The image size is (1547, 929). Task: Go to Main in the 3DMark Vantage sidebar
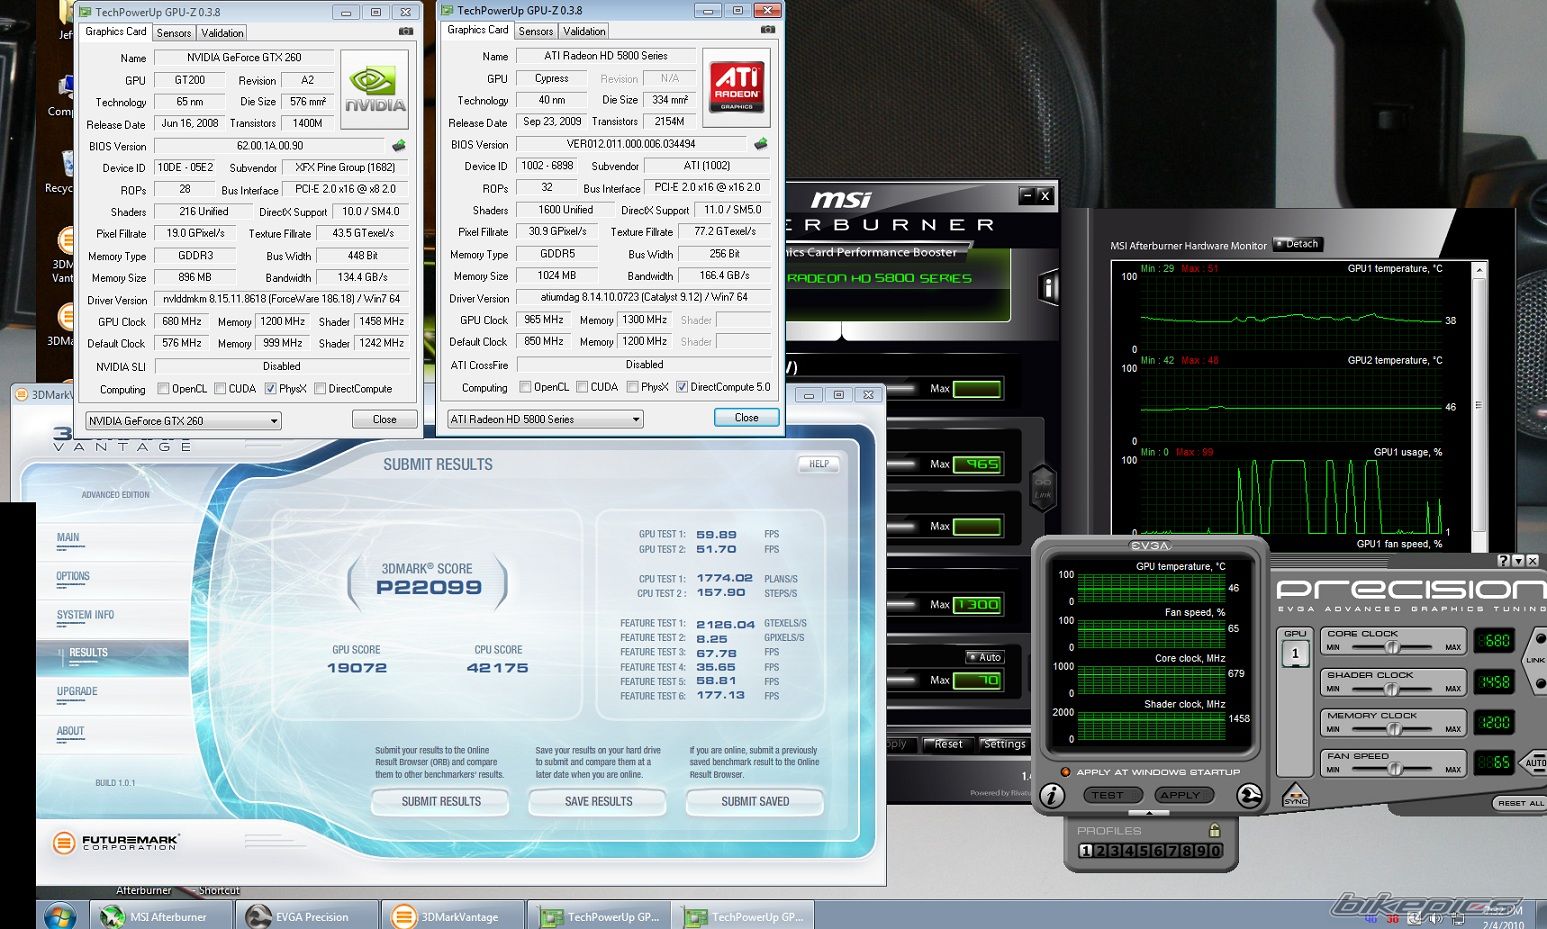click(x=68, y=538)
